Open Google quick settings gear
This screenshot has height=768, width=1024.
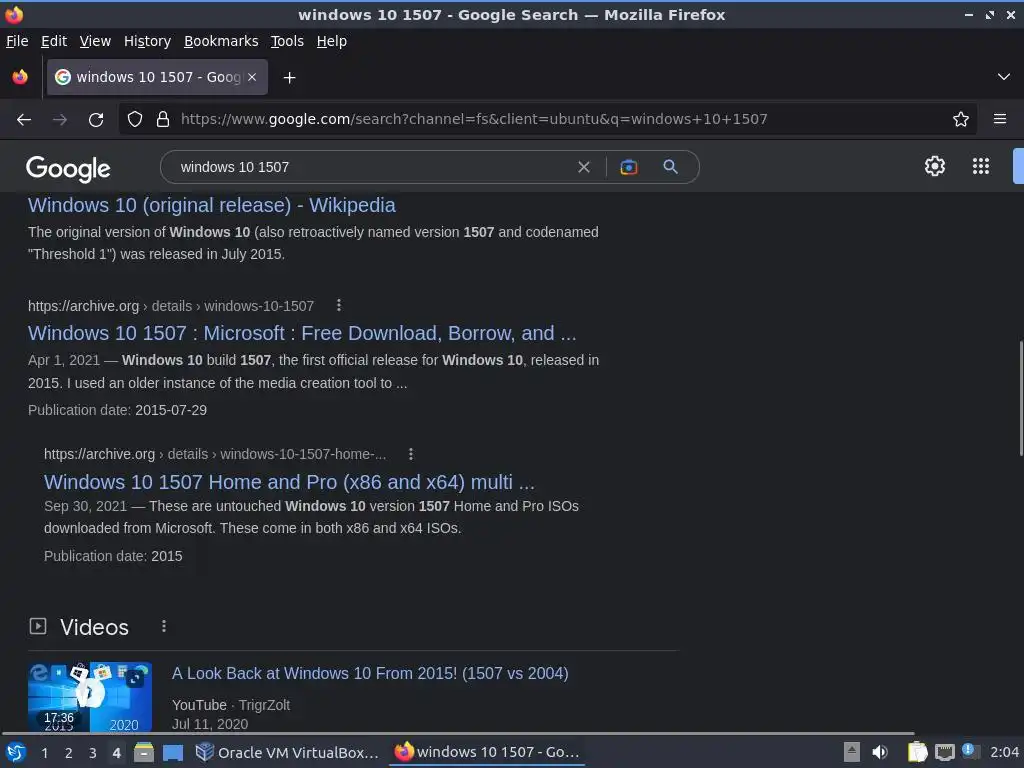[x=935, y=166]
